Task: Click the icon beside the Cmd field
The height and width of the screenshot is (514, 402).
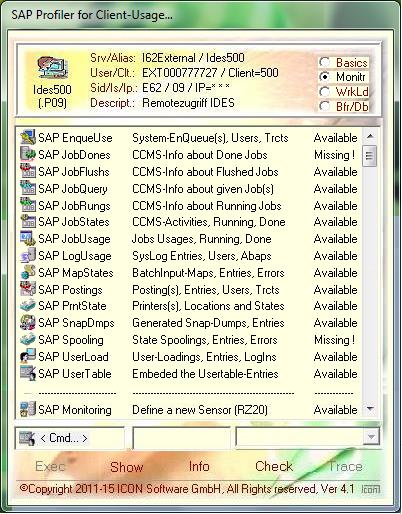Action: [27, 438]
